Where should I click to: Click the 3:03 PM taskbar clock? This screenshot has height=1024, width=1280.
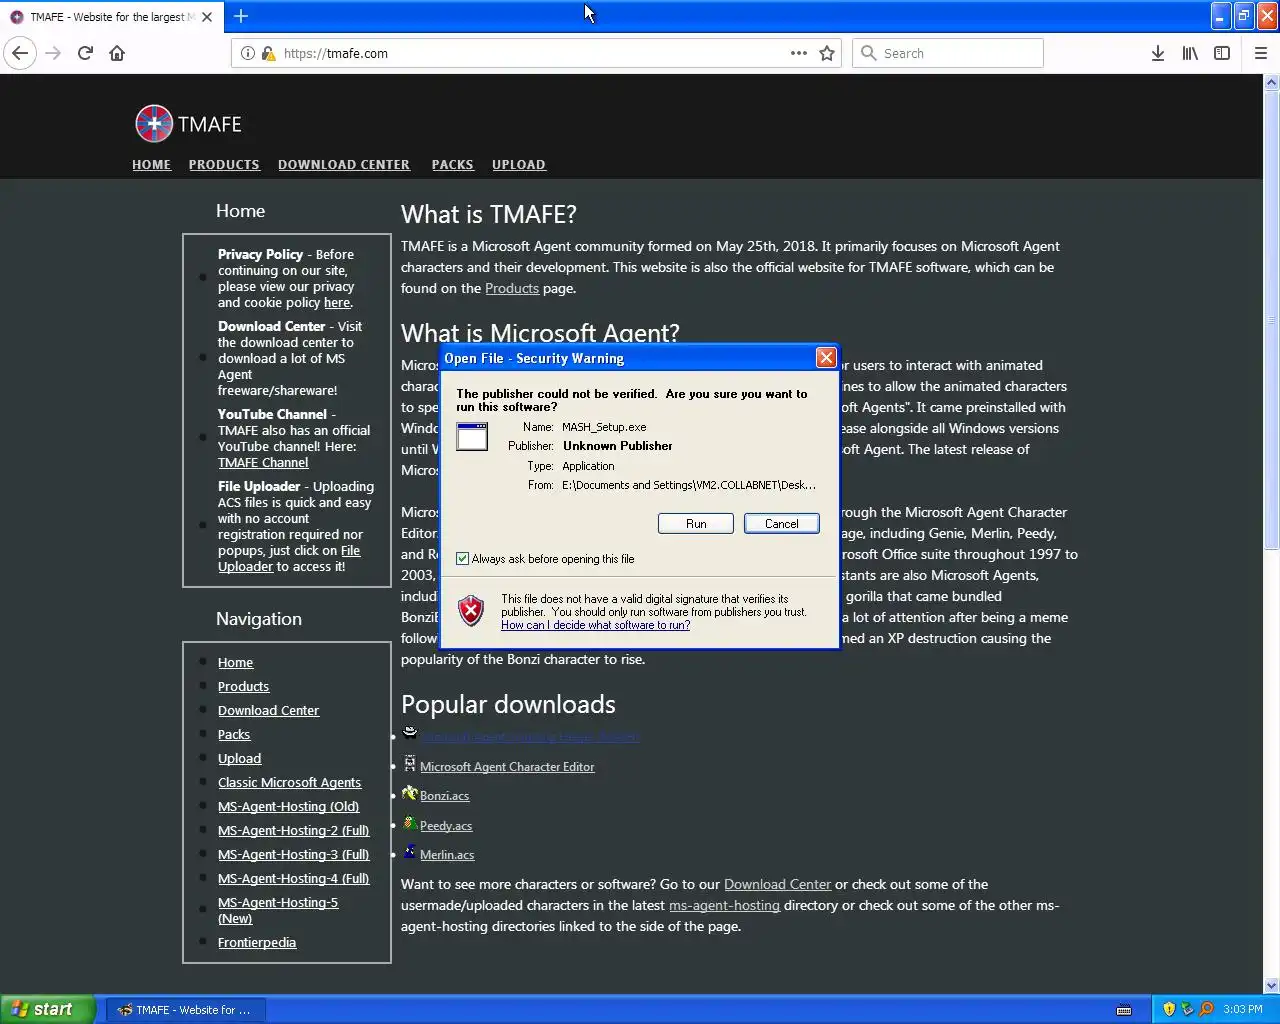1243,1010
